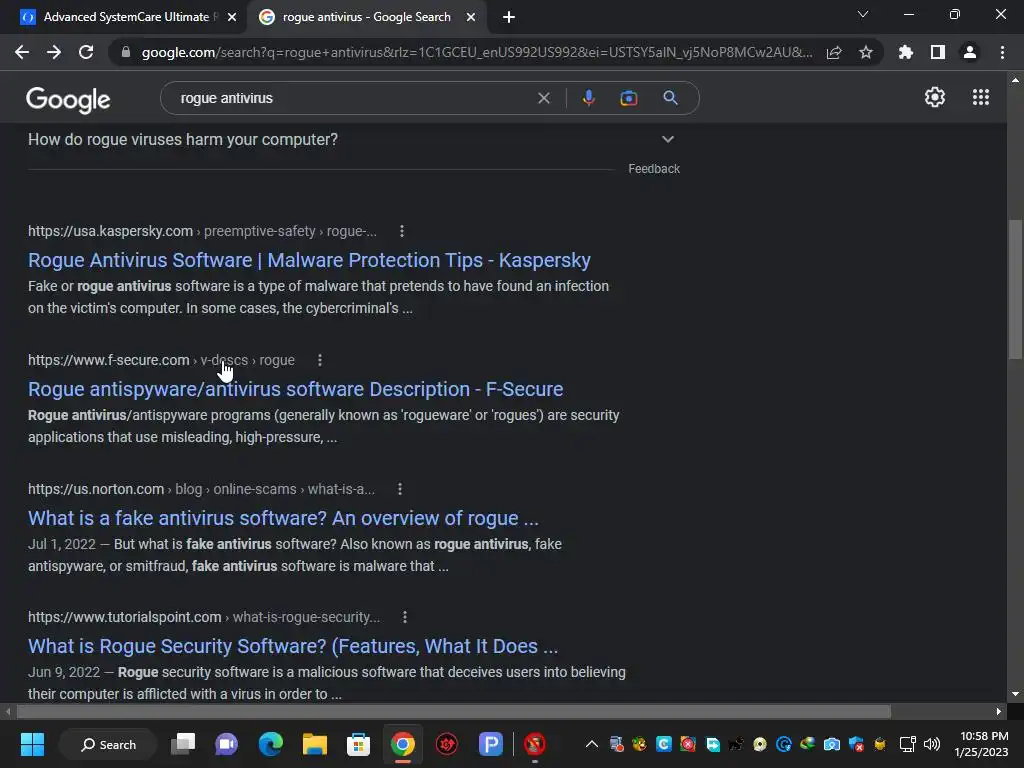Go back to the previous page
Image resolution: width=1024 pixels, height=768 pixels.
point(22,52)
